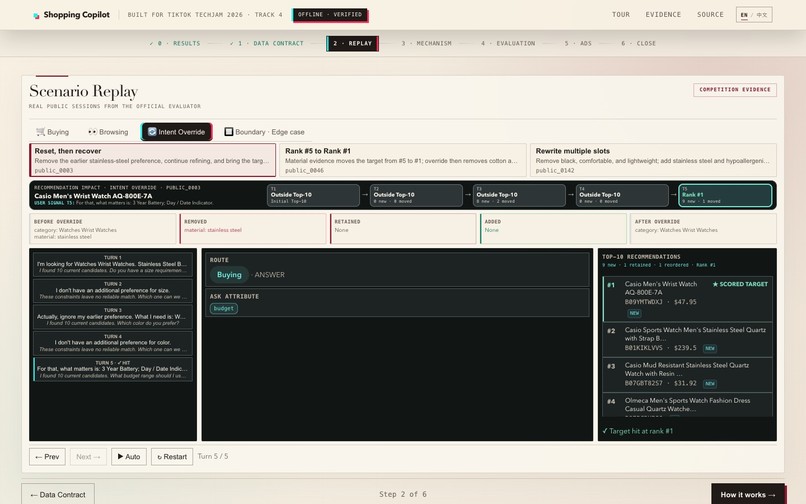Go to step 1 · DATA CONTRACT

pos(267,43)
